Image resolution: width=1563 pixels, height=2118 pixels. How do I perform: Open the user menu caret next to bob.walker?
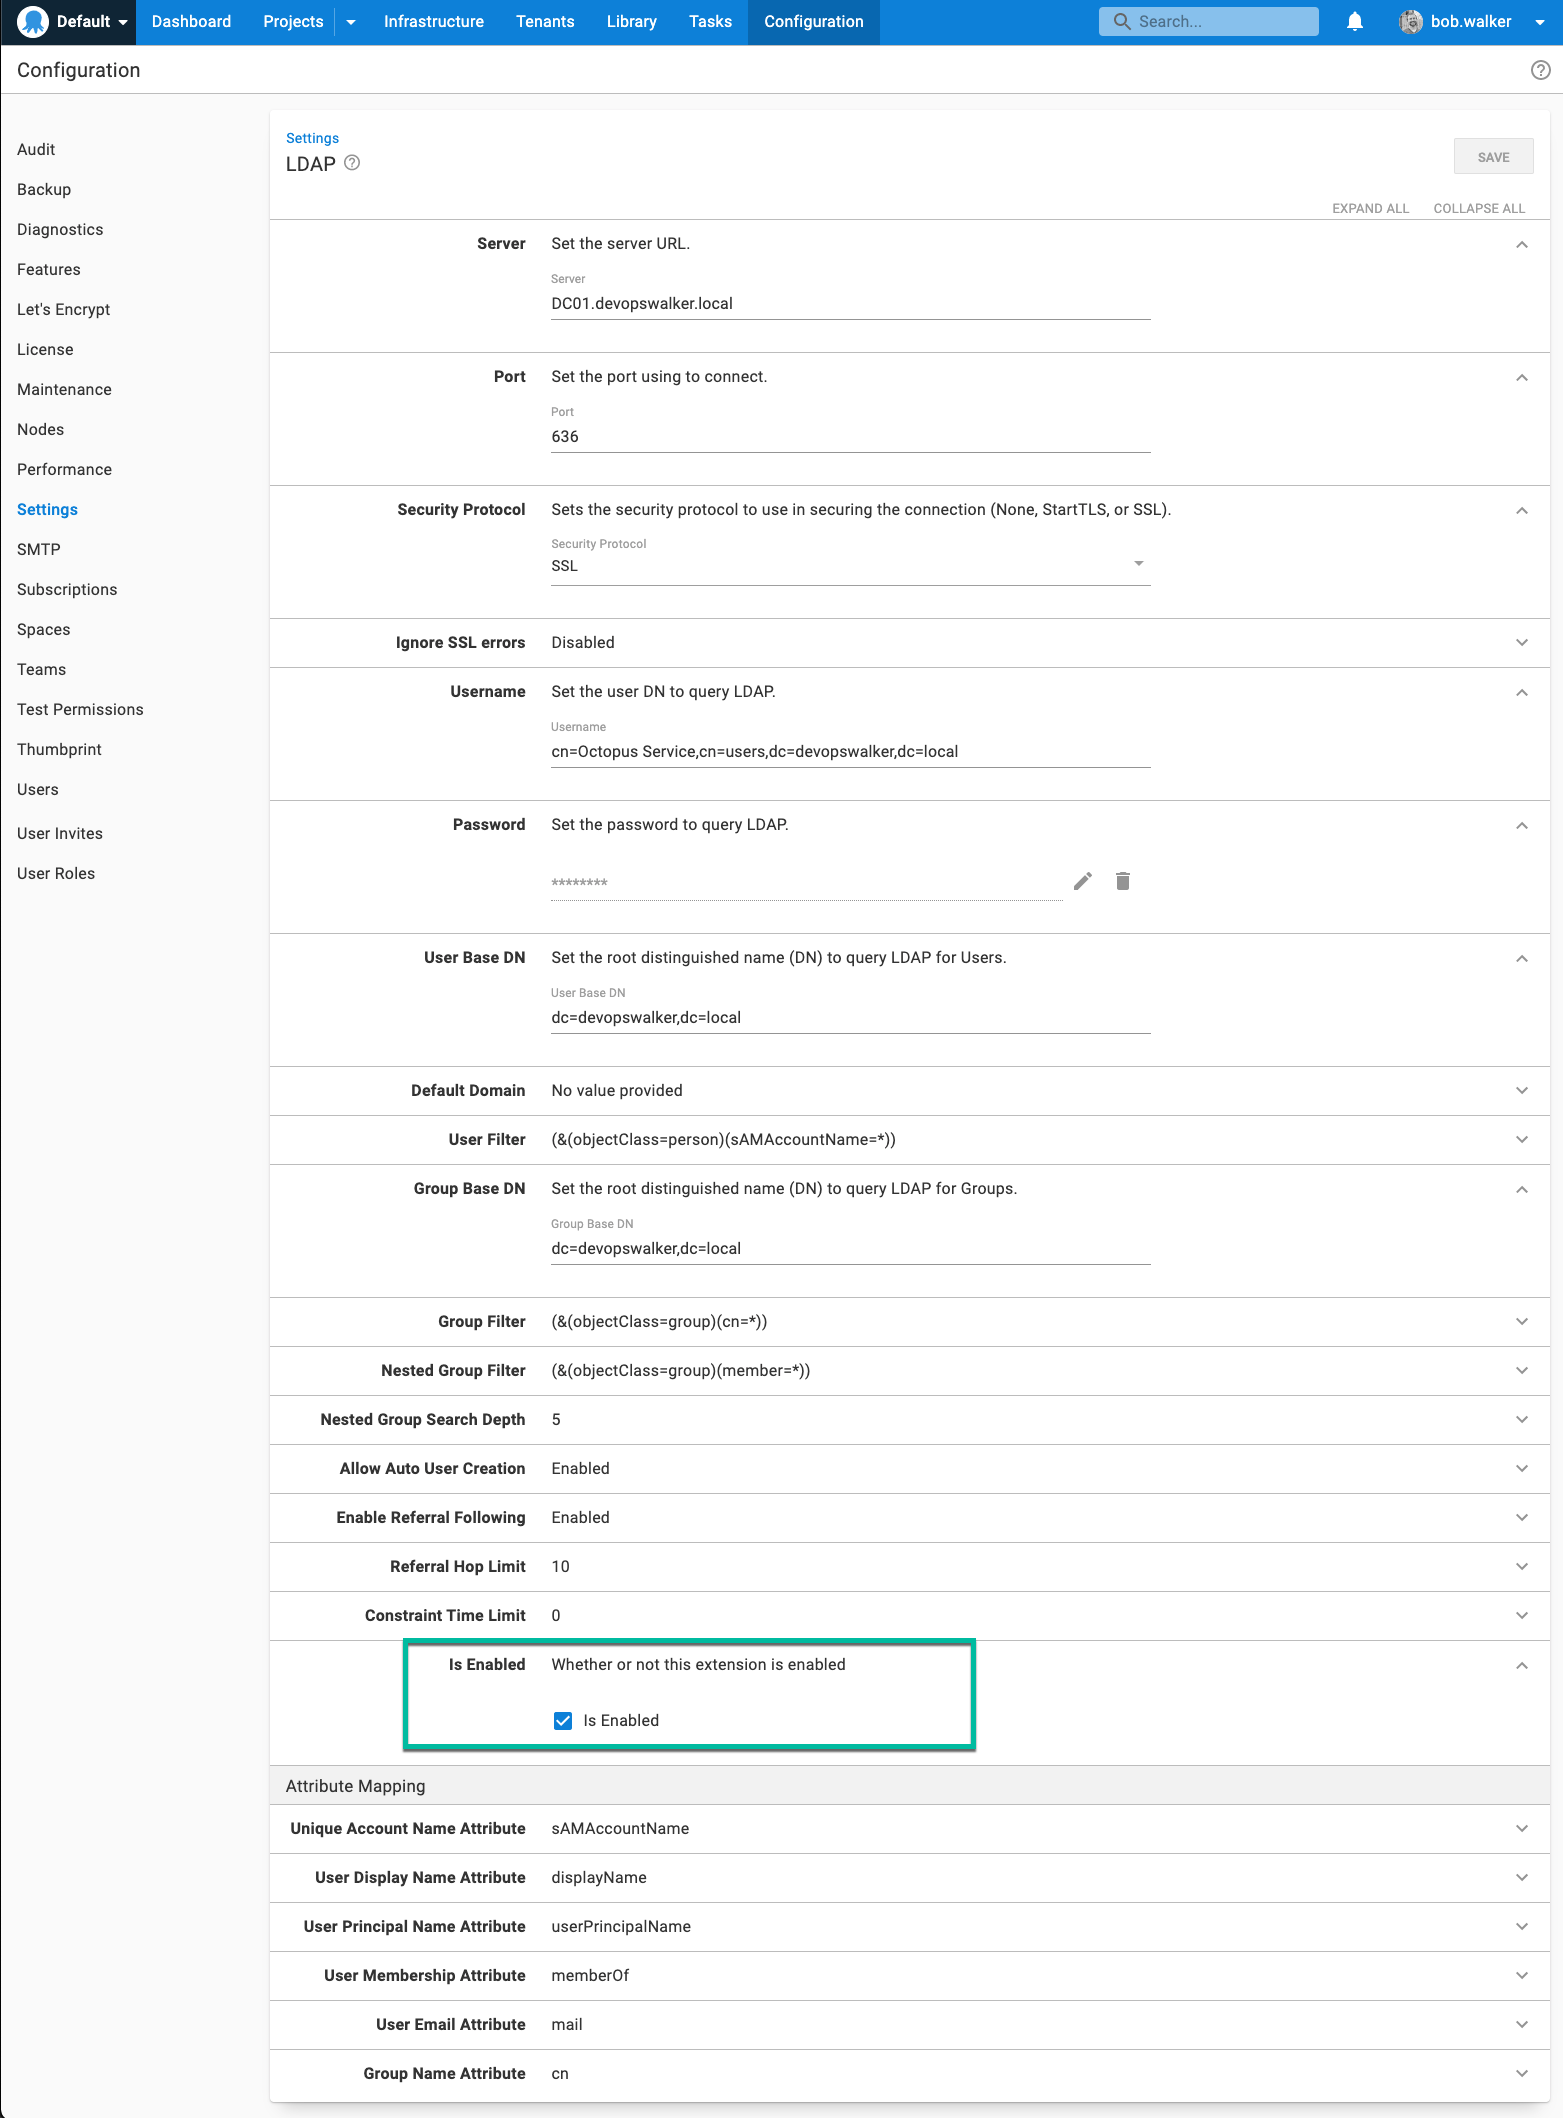tap(1540, 22)
